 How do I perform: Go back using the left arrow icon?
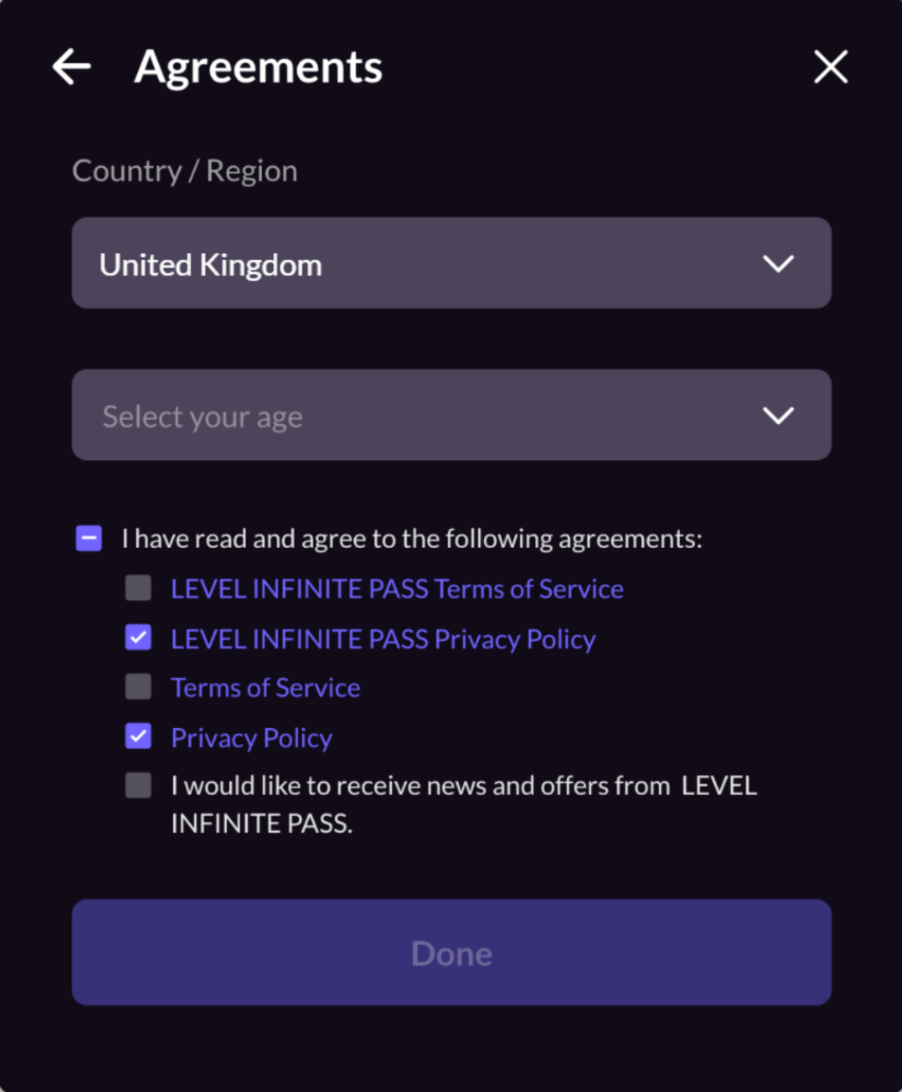coord(72,68)
